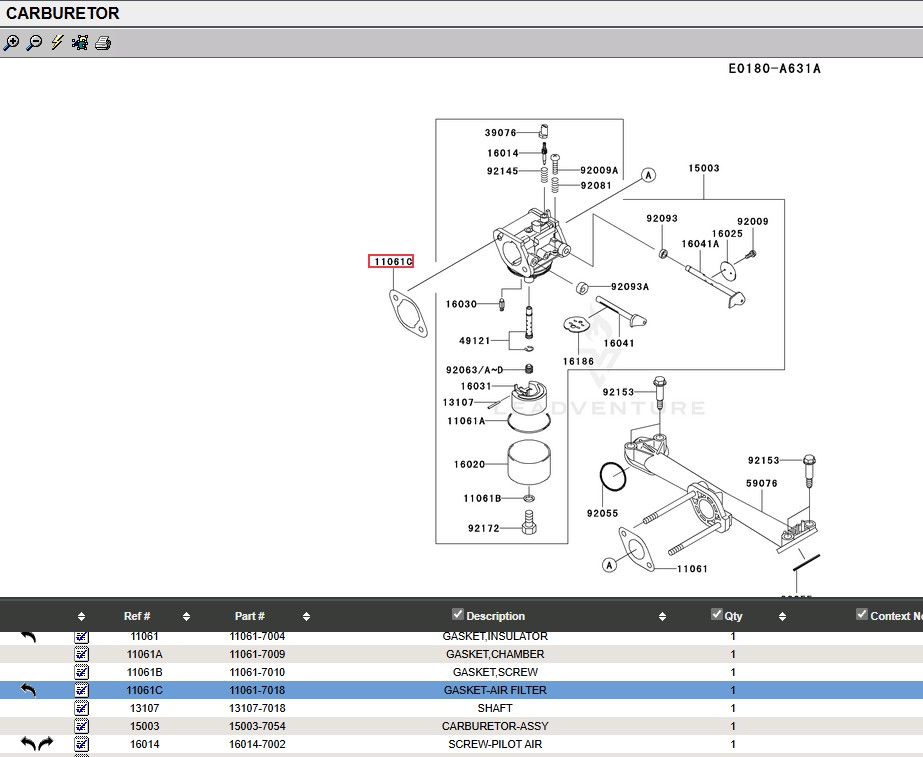Click sort arrows right of Description column
This screenshot has width=923, height=757.
click(662, 617)
